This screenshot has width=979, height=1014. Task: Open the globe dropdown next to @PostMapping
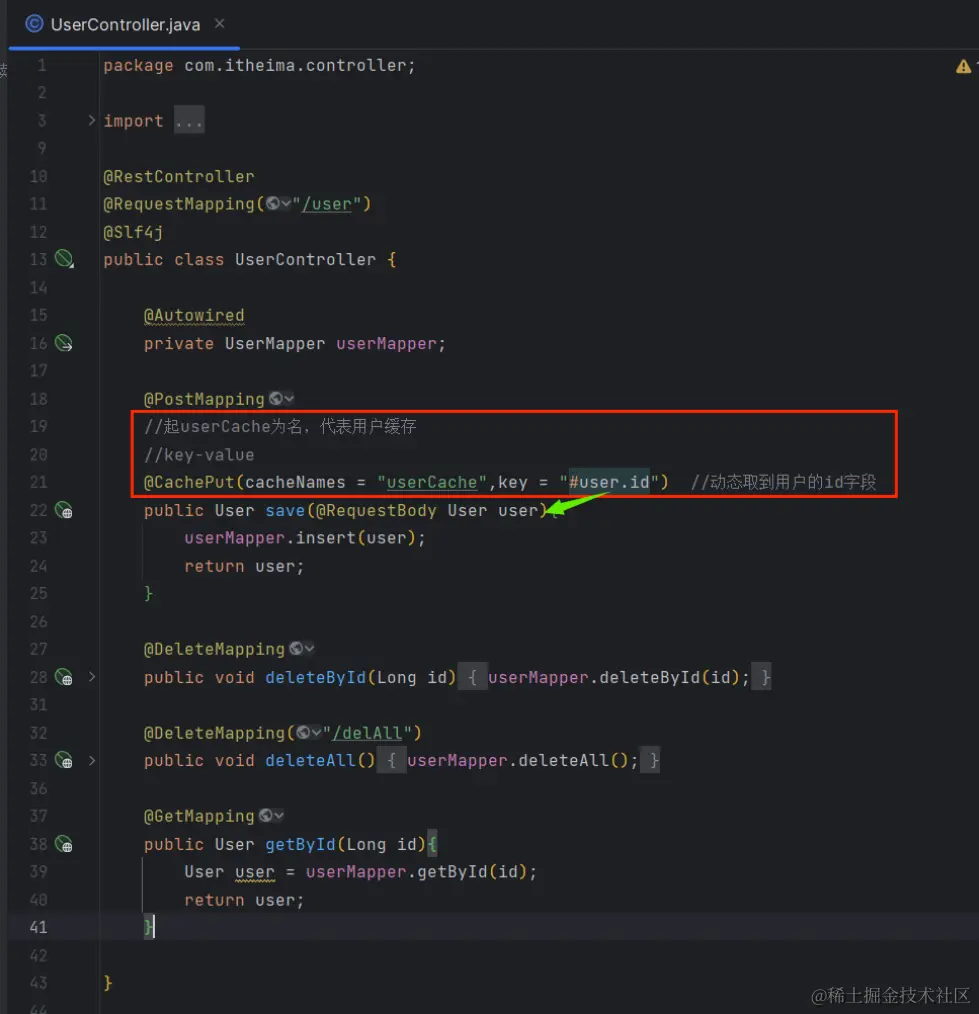pyautogui.click(x=281, y=398)
